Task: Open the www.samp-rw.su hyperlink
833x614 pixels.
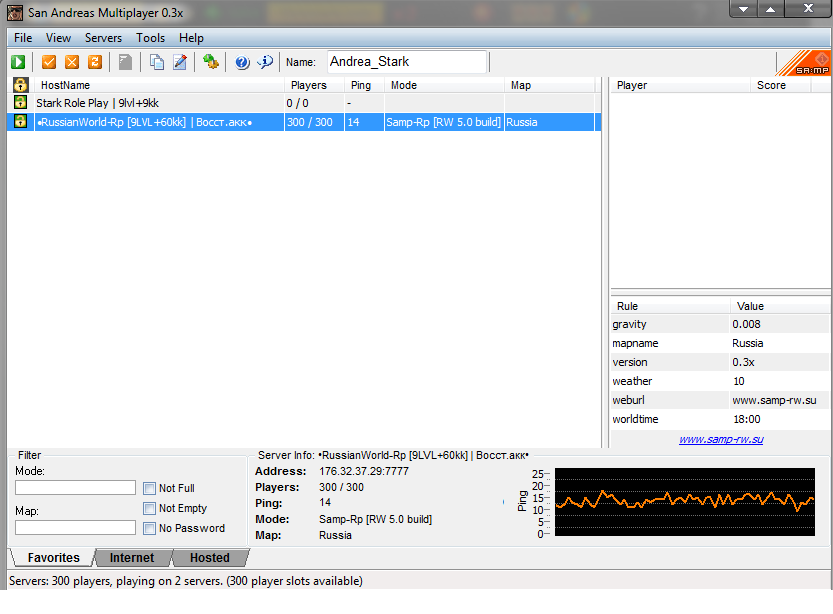Action: pos(721,439)
